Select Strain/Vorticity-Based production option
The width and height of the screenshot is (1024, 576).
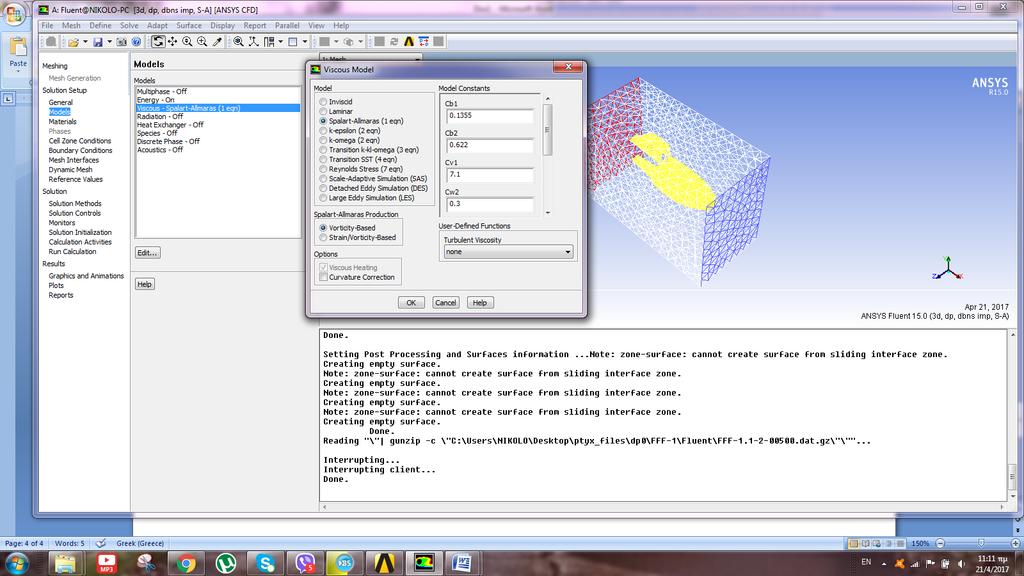click(x=323, y=238)
